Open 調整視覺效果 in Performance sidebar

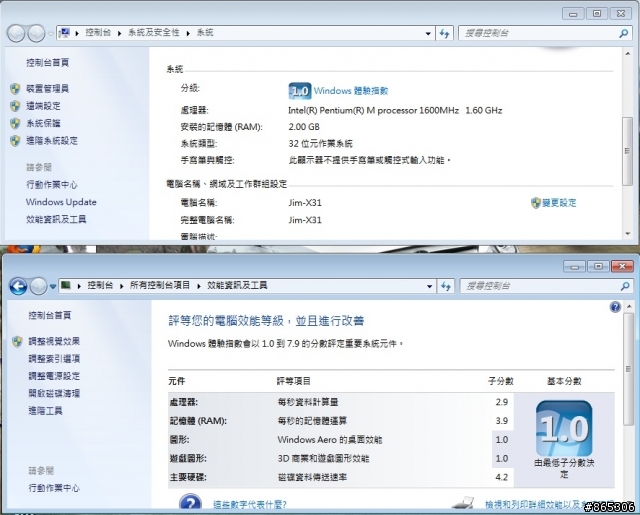coord(54,342)
